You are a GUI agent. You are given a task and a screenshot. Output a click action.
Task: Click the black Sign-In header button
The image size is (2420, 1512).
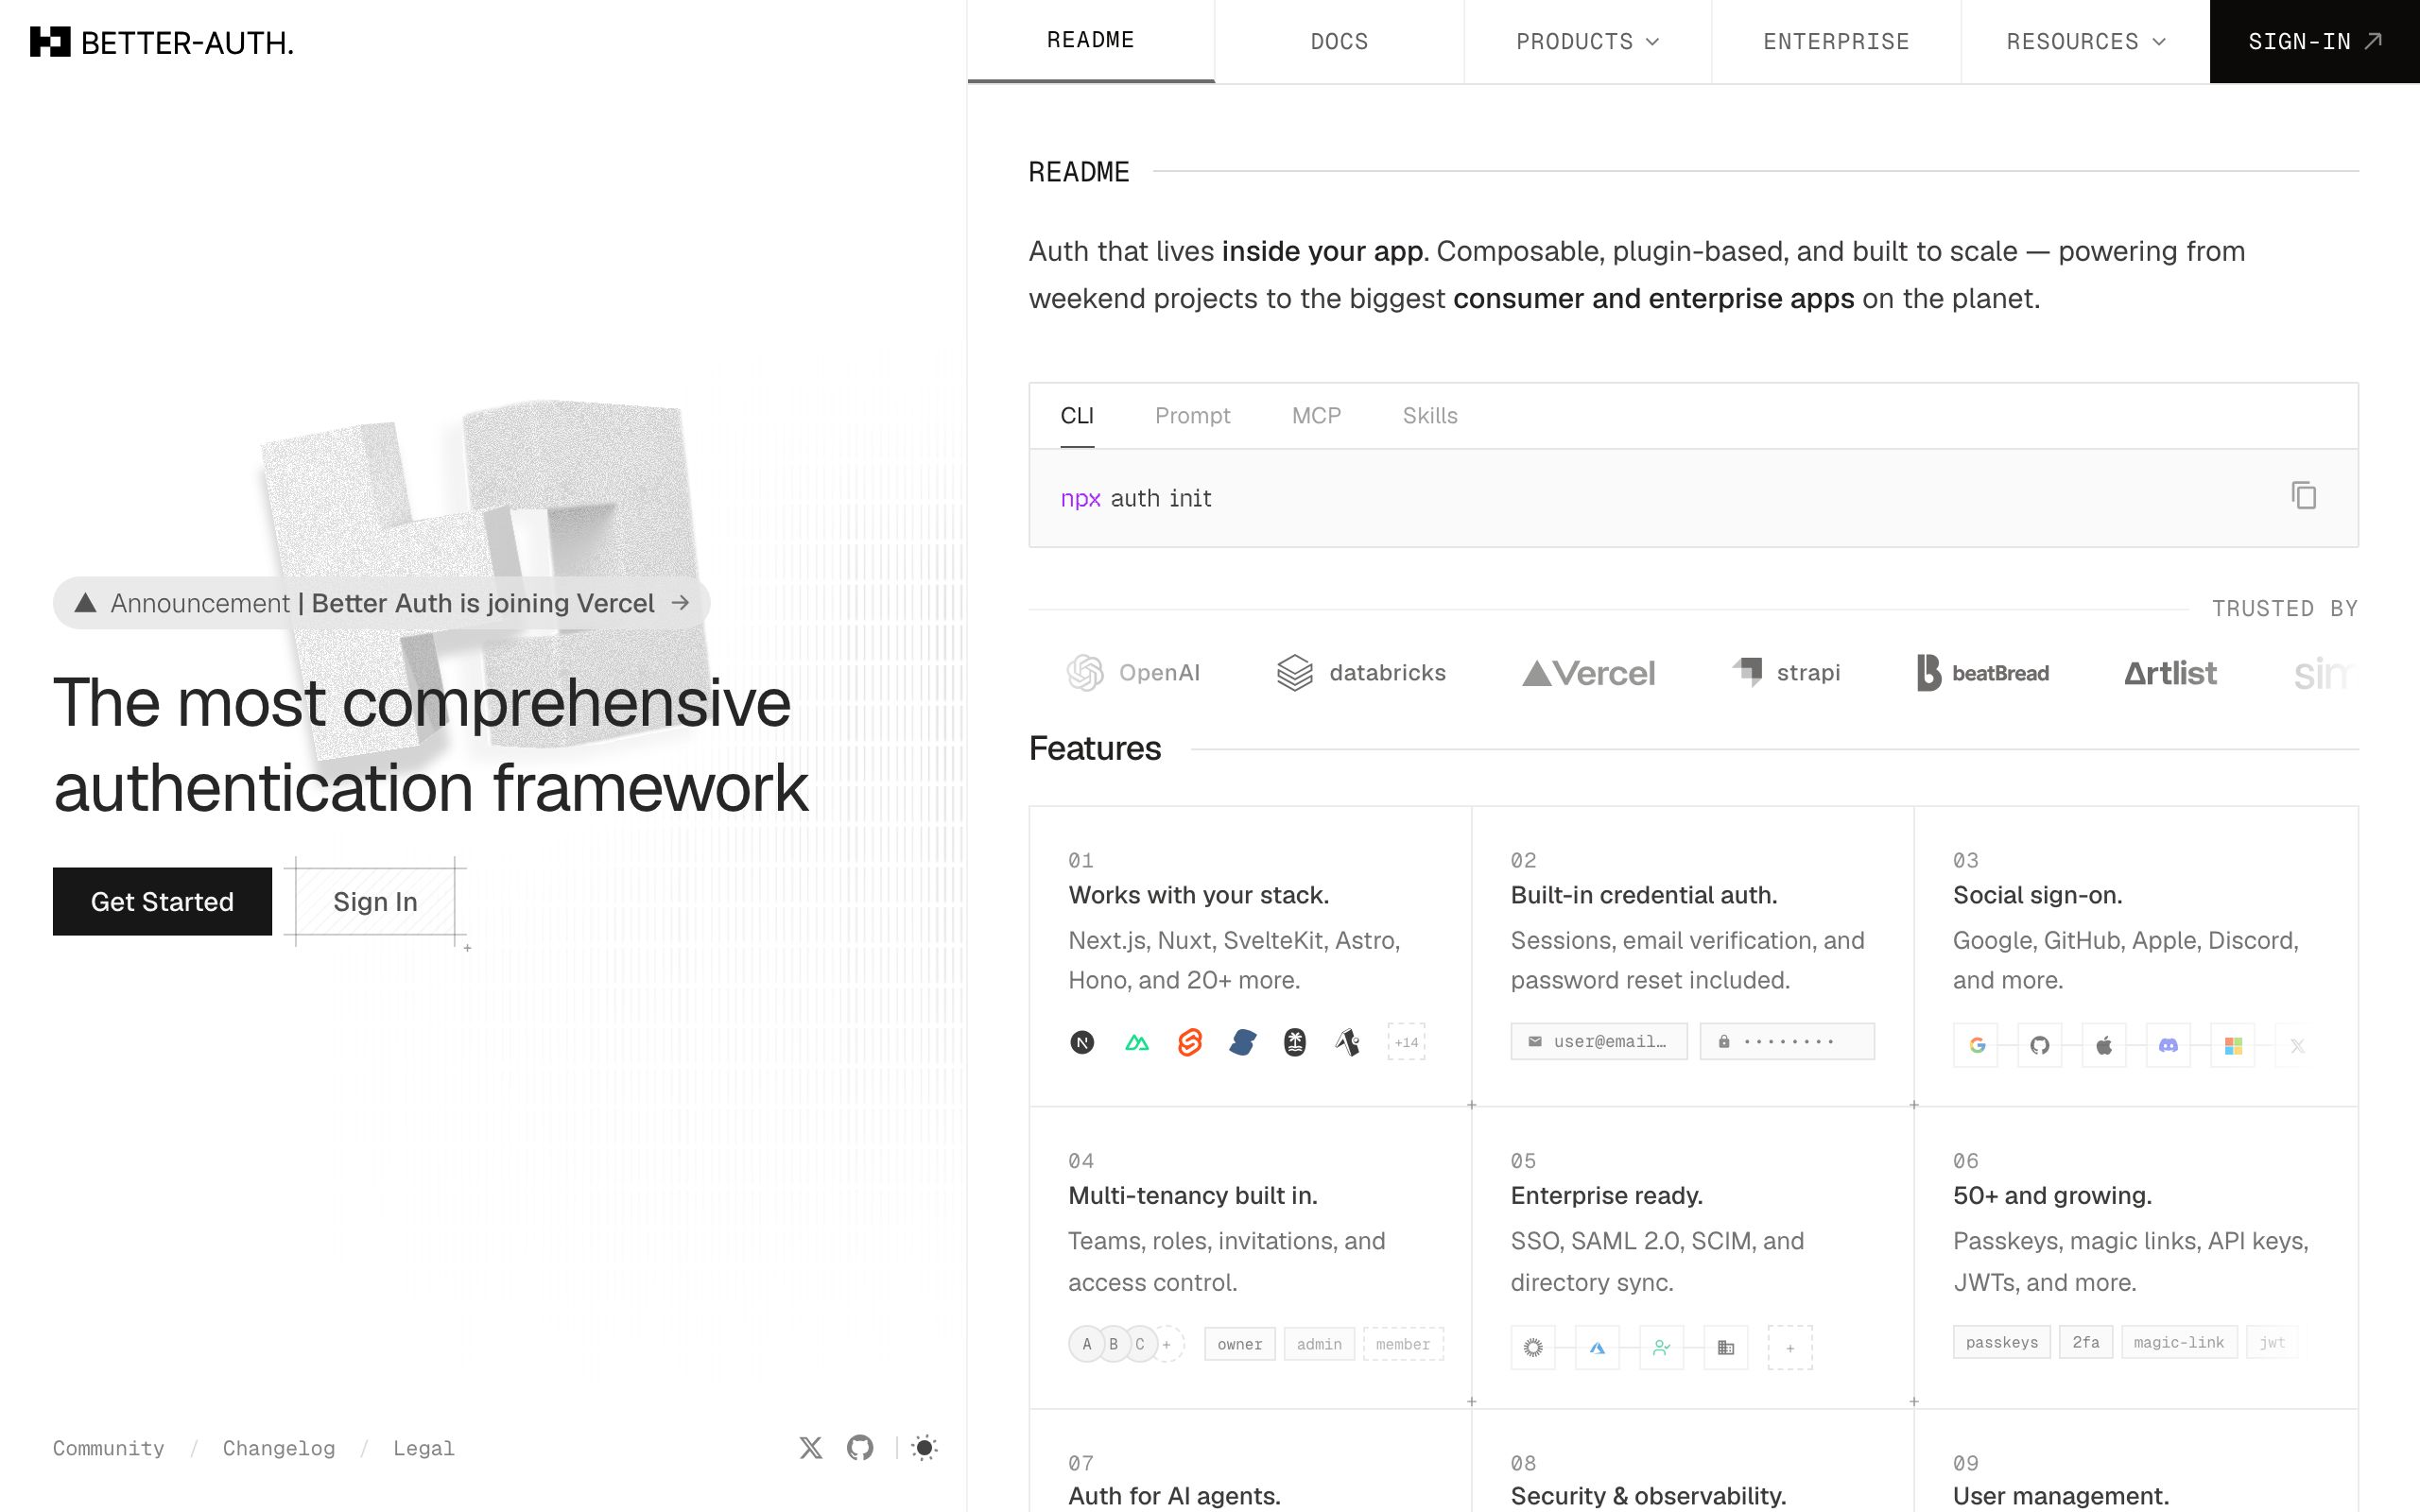2314,42
